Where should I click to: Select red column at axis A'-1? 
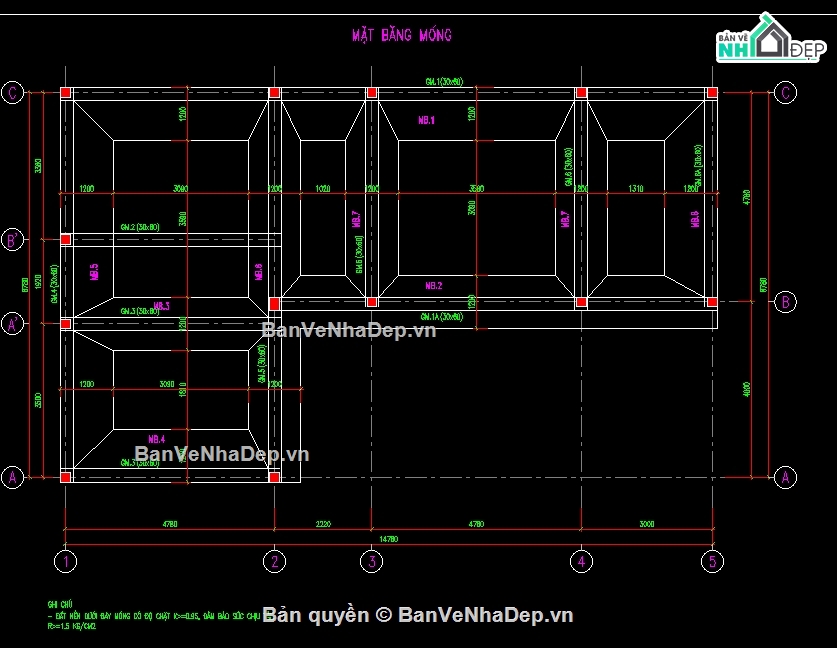66,323
